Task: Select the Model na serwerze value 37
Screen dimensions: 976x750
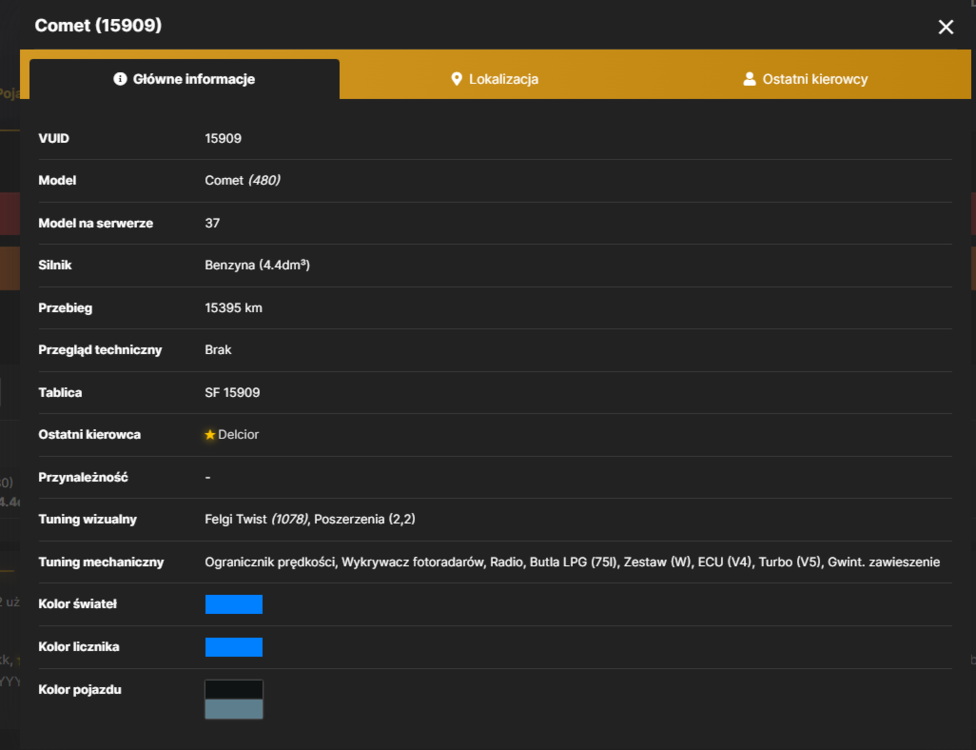Action: pyautogui.click(x=212, y=223)
